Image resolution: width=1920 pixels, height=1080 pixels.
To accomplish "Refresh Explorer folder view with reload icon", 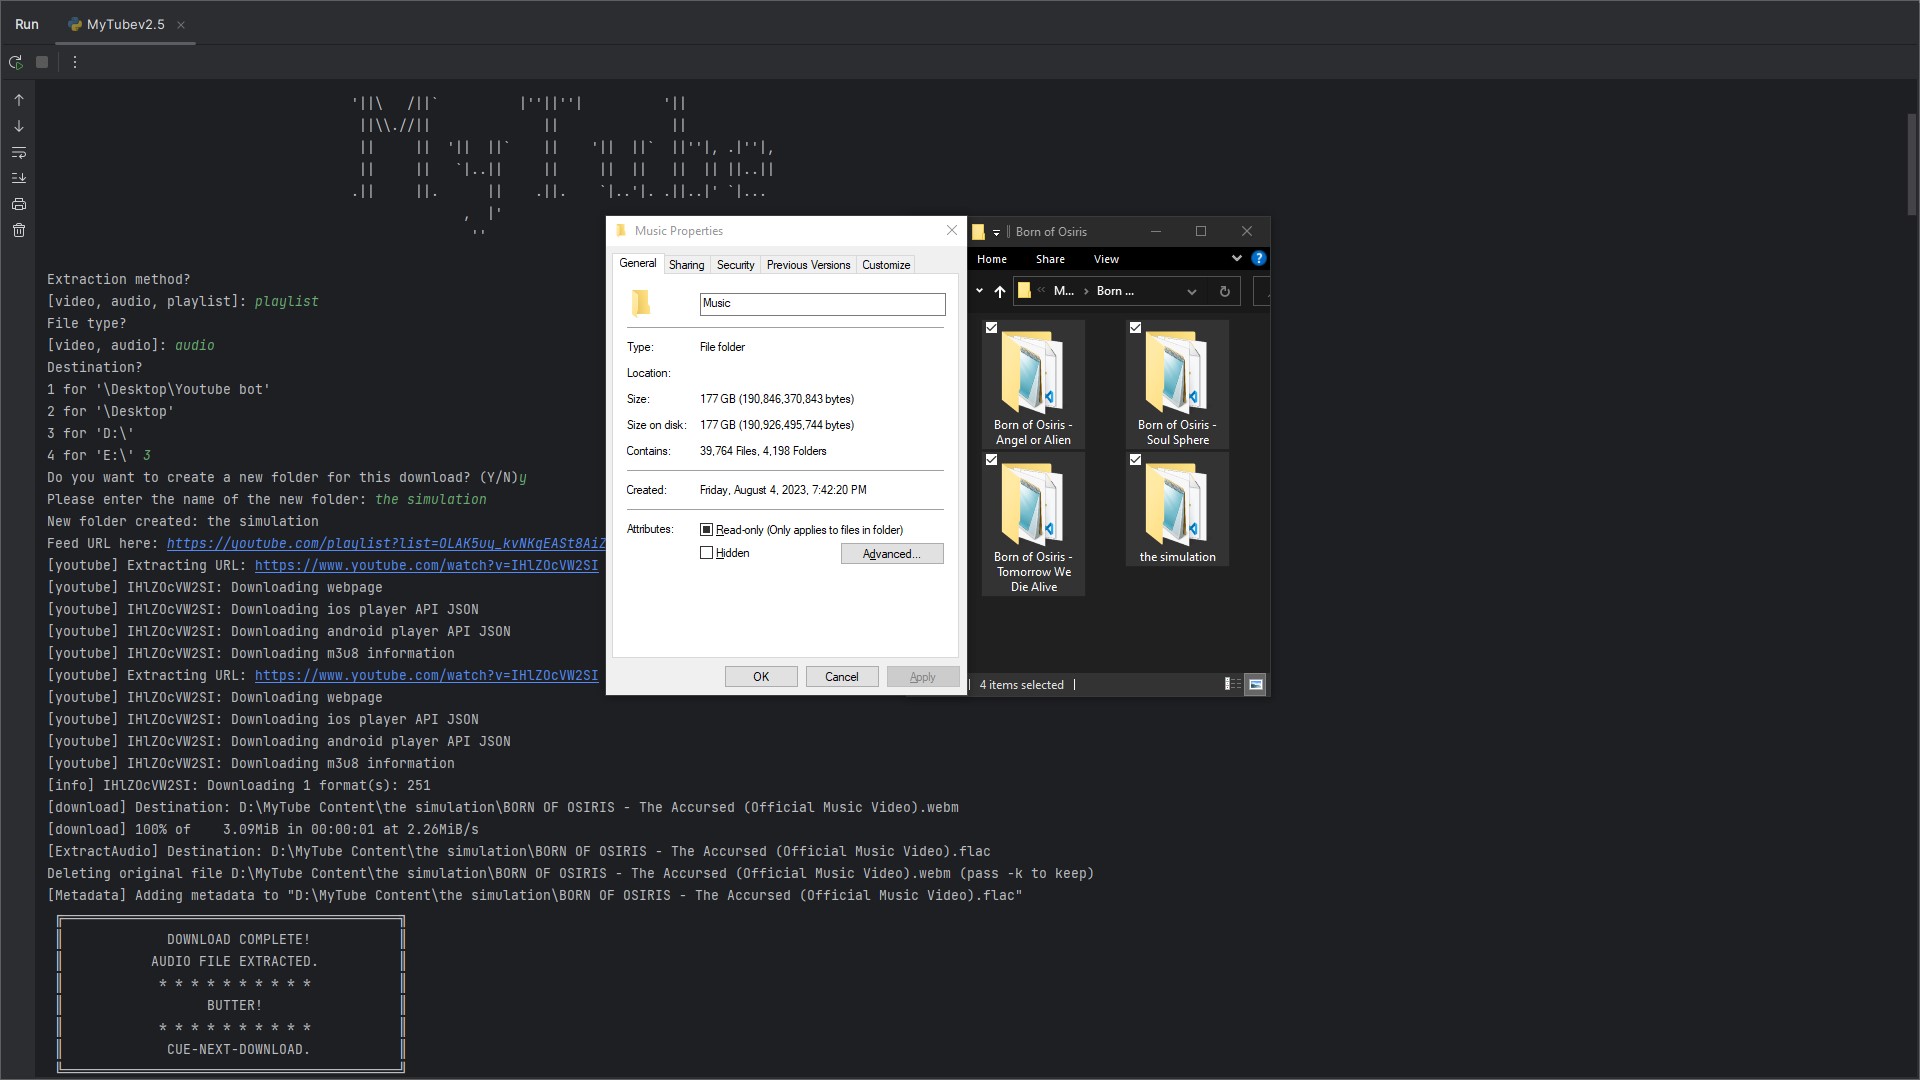I will coord(1224,291).
